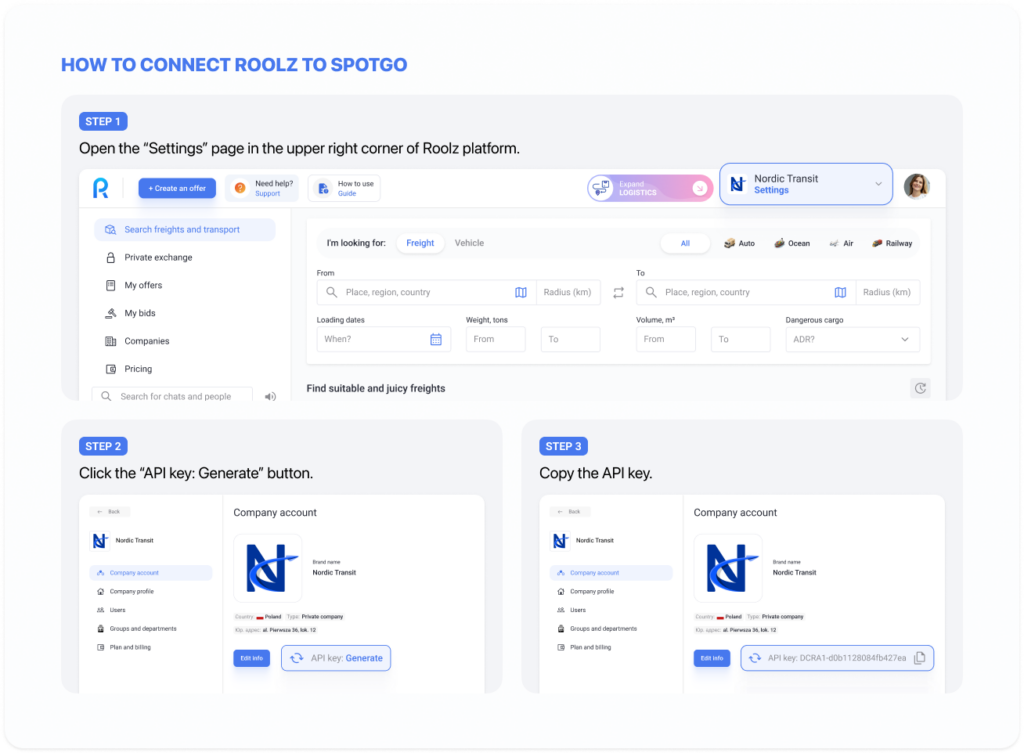Open Company profile in Step 3 sidebar

pyautogui.click(x=586, y=591)
